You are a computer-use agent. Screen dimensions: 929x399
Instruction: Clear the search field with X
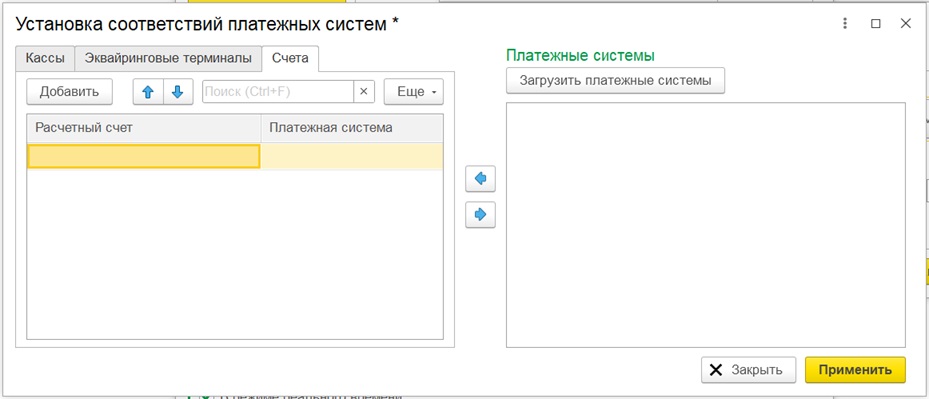point(364,92)
